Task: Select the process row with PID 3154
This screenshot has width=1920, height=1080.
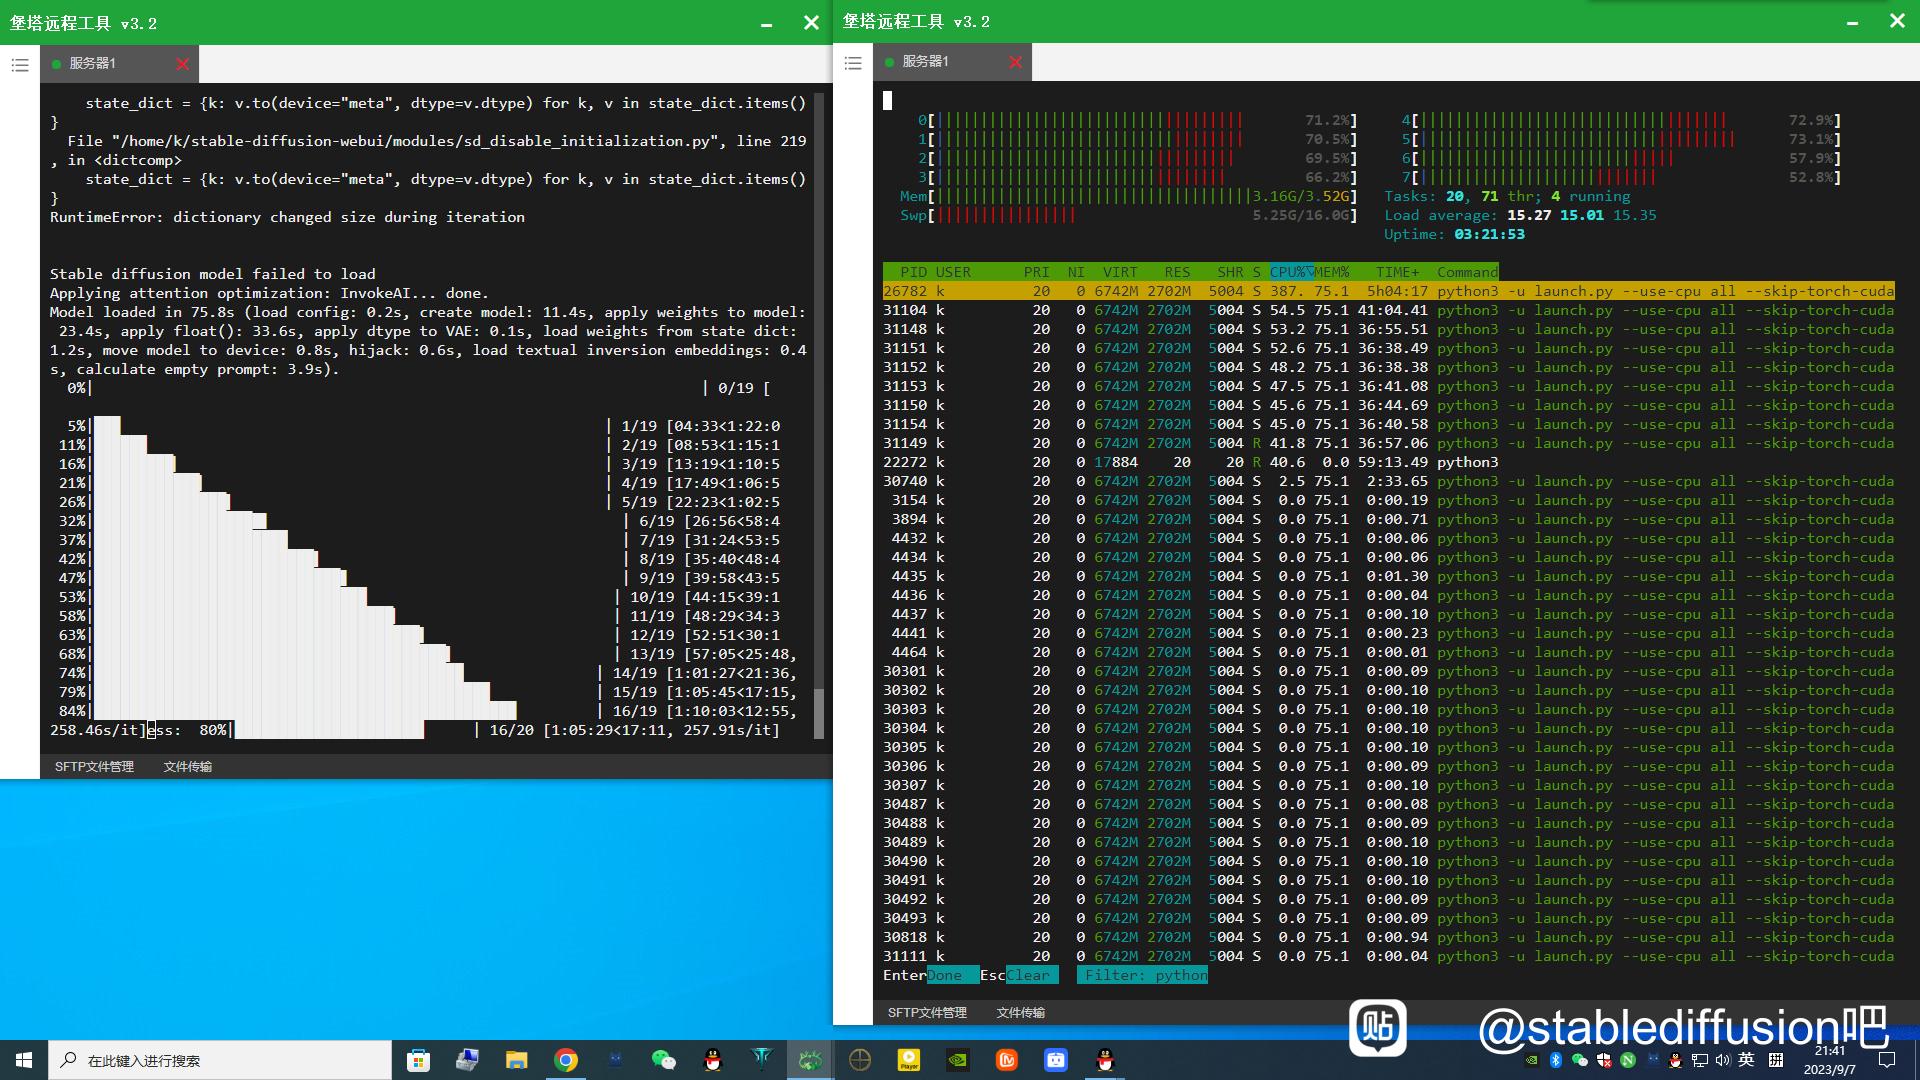Action: click(x=1388, y=500)
